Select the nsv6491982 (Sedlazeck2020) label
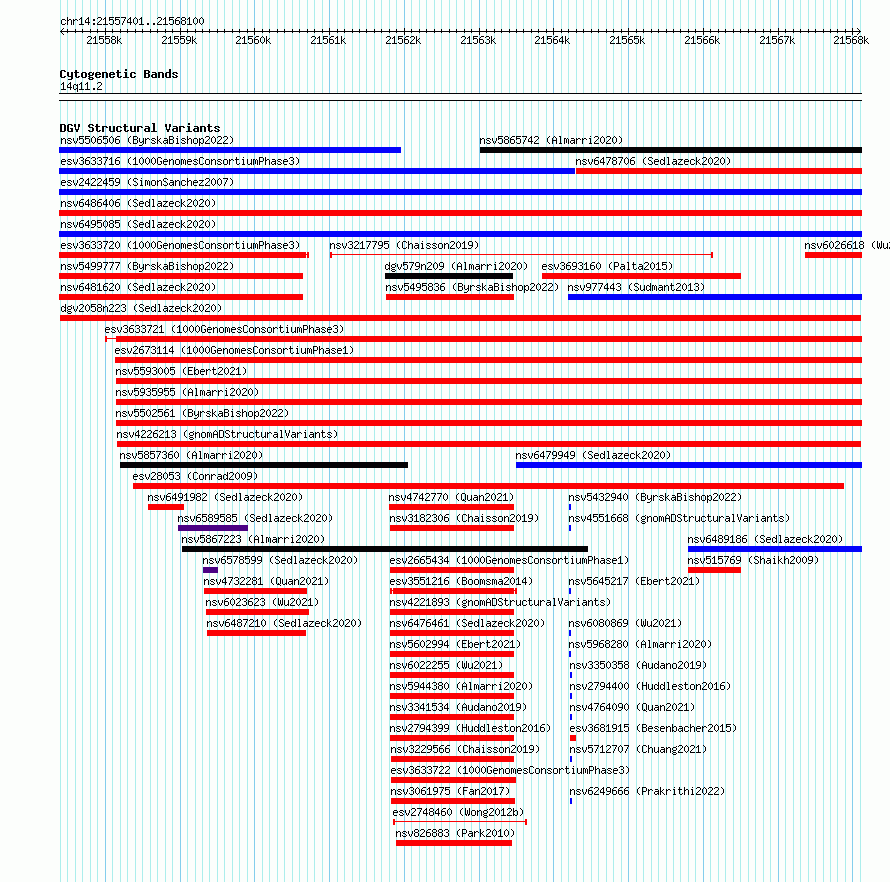The height and width of the screenshot is (882, 890). (x=225, y=497)
